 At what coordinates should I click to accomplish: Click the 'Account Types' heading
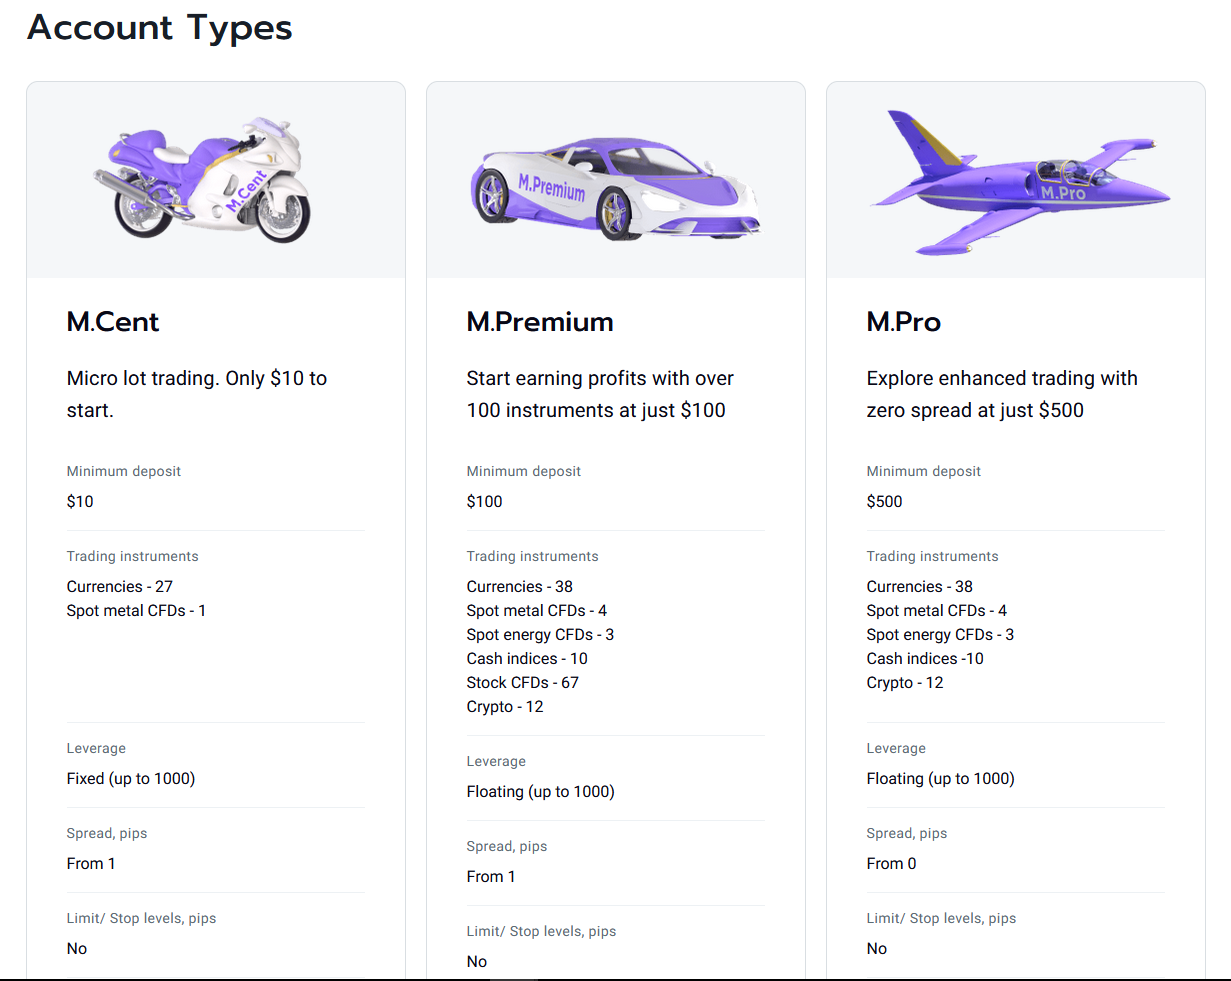click(x=160, y=27)
